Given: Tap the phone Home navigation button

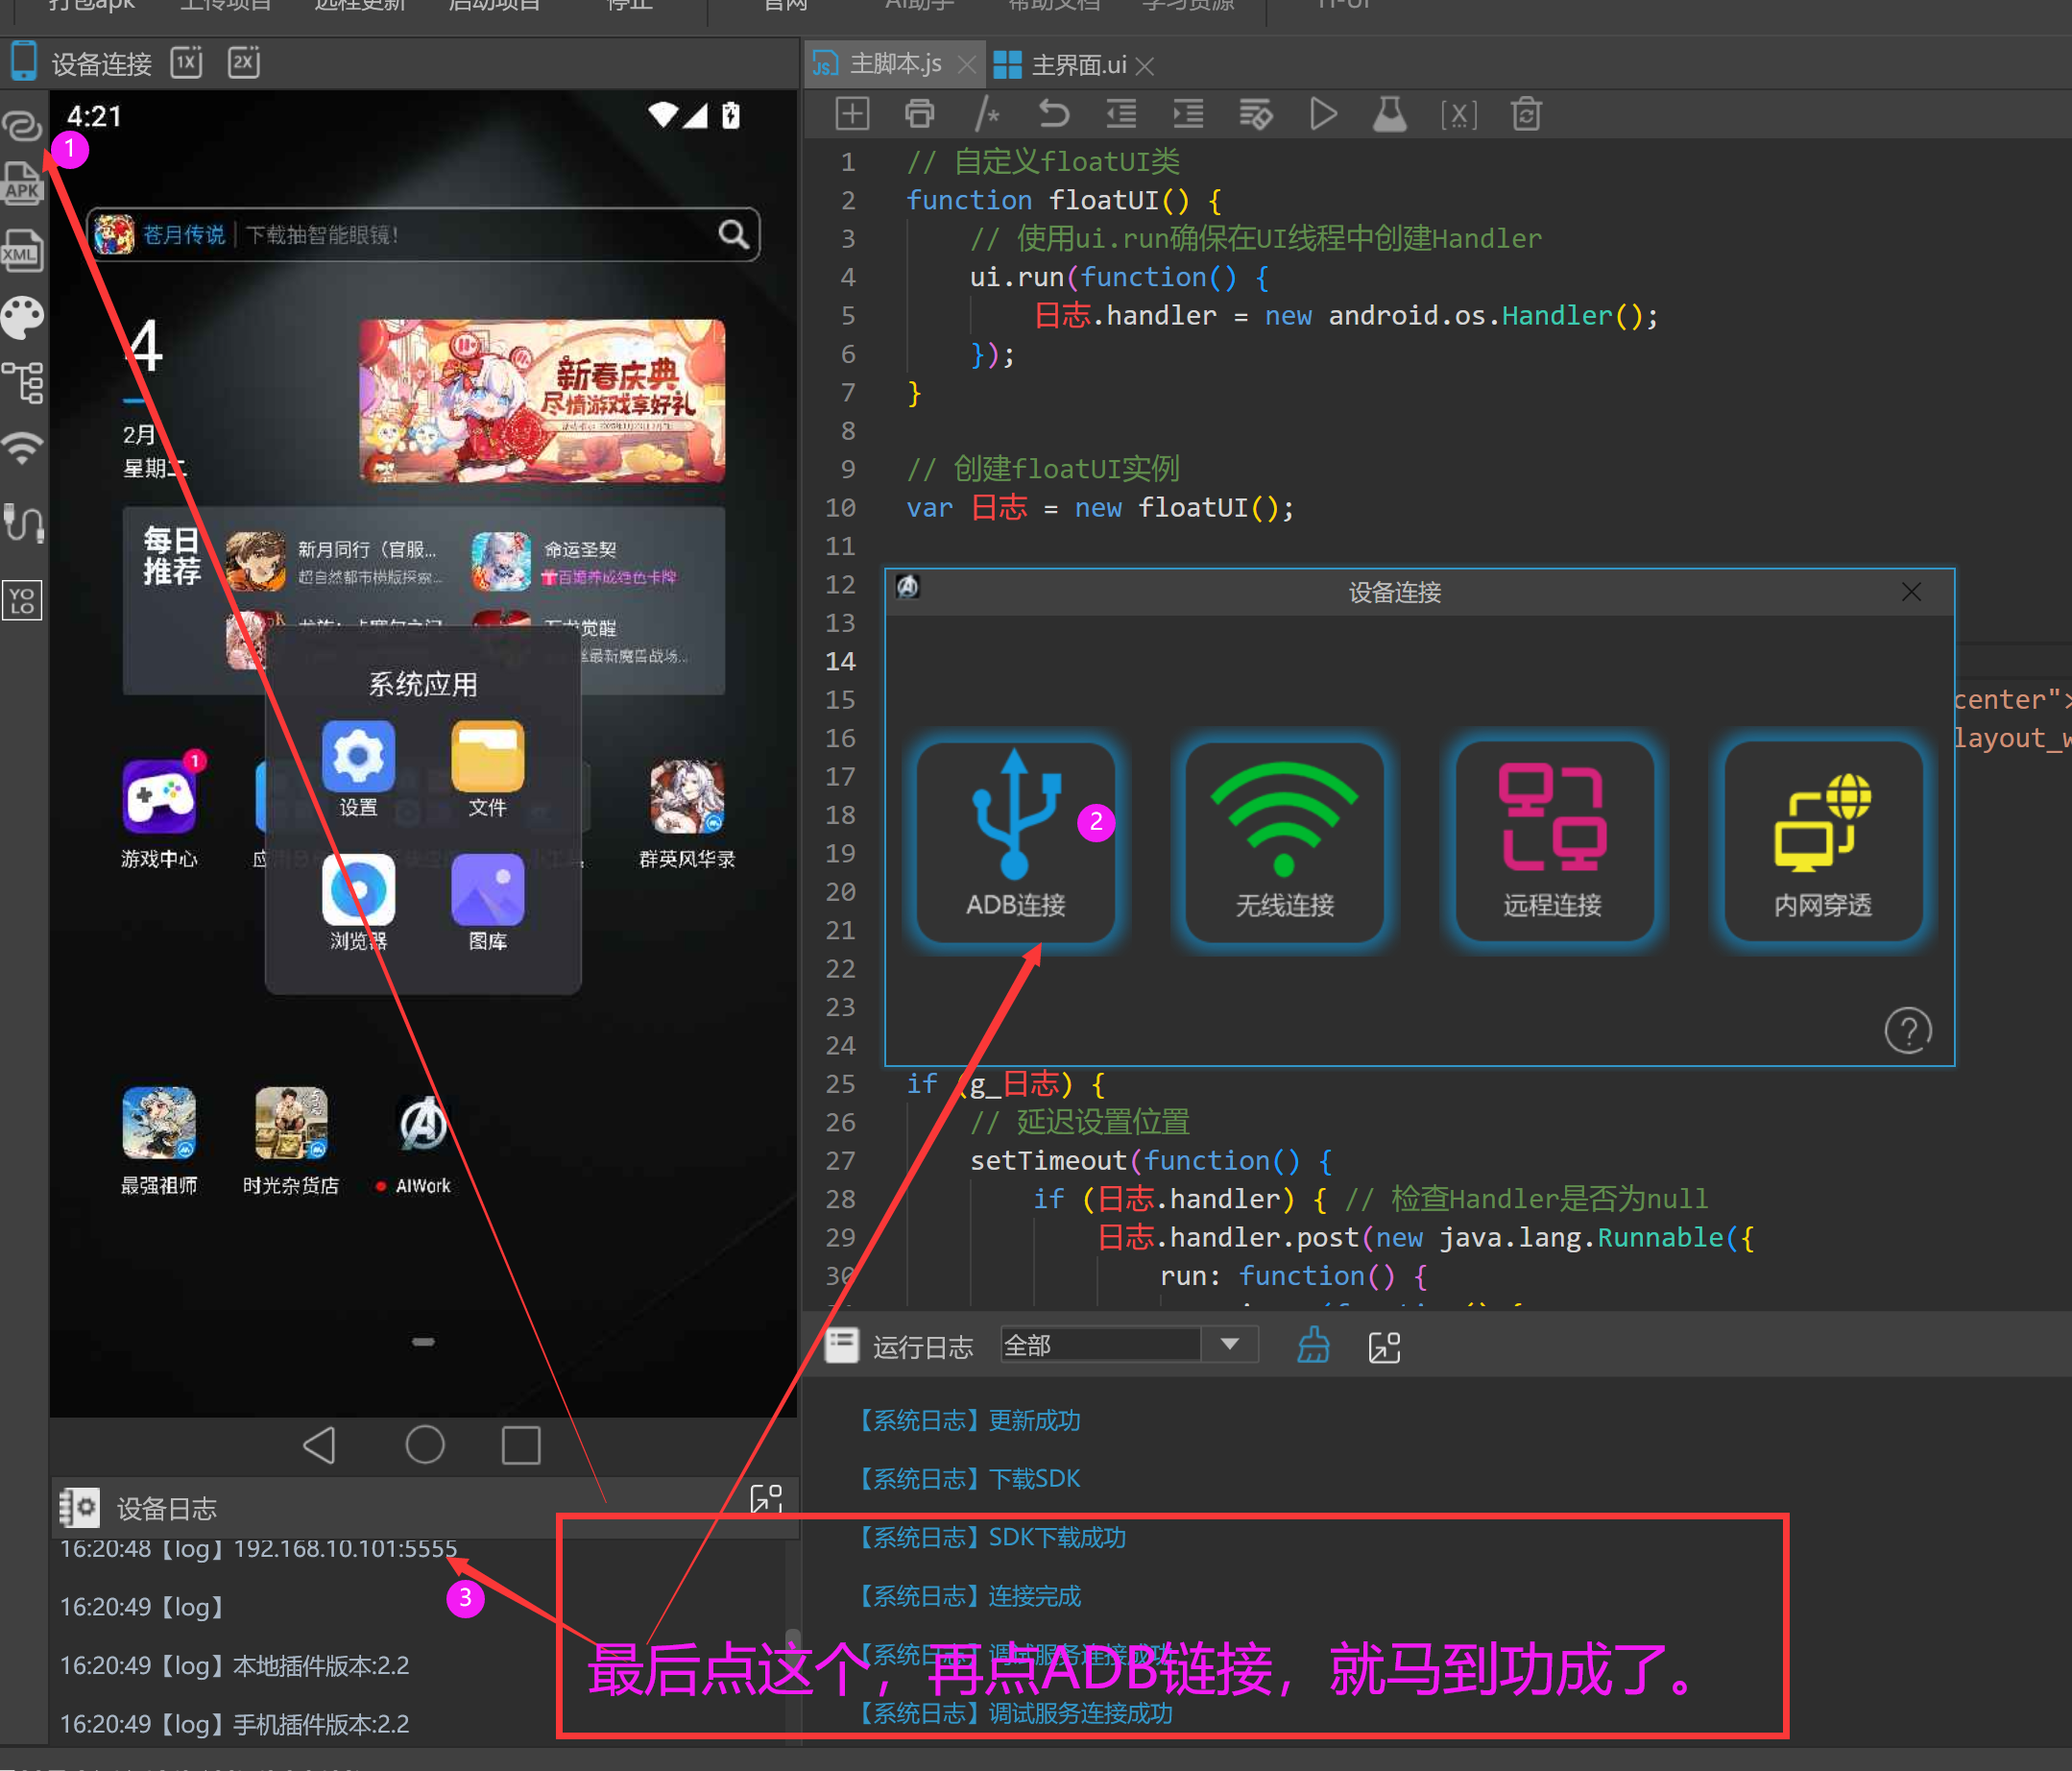Looking at the screenshot, I should [x=424, y=1445].
